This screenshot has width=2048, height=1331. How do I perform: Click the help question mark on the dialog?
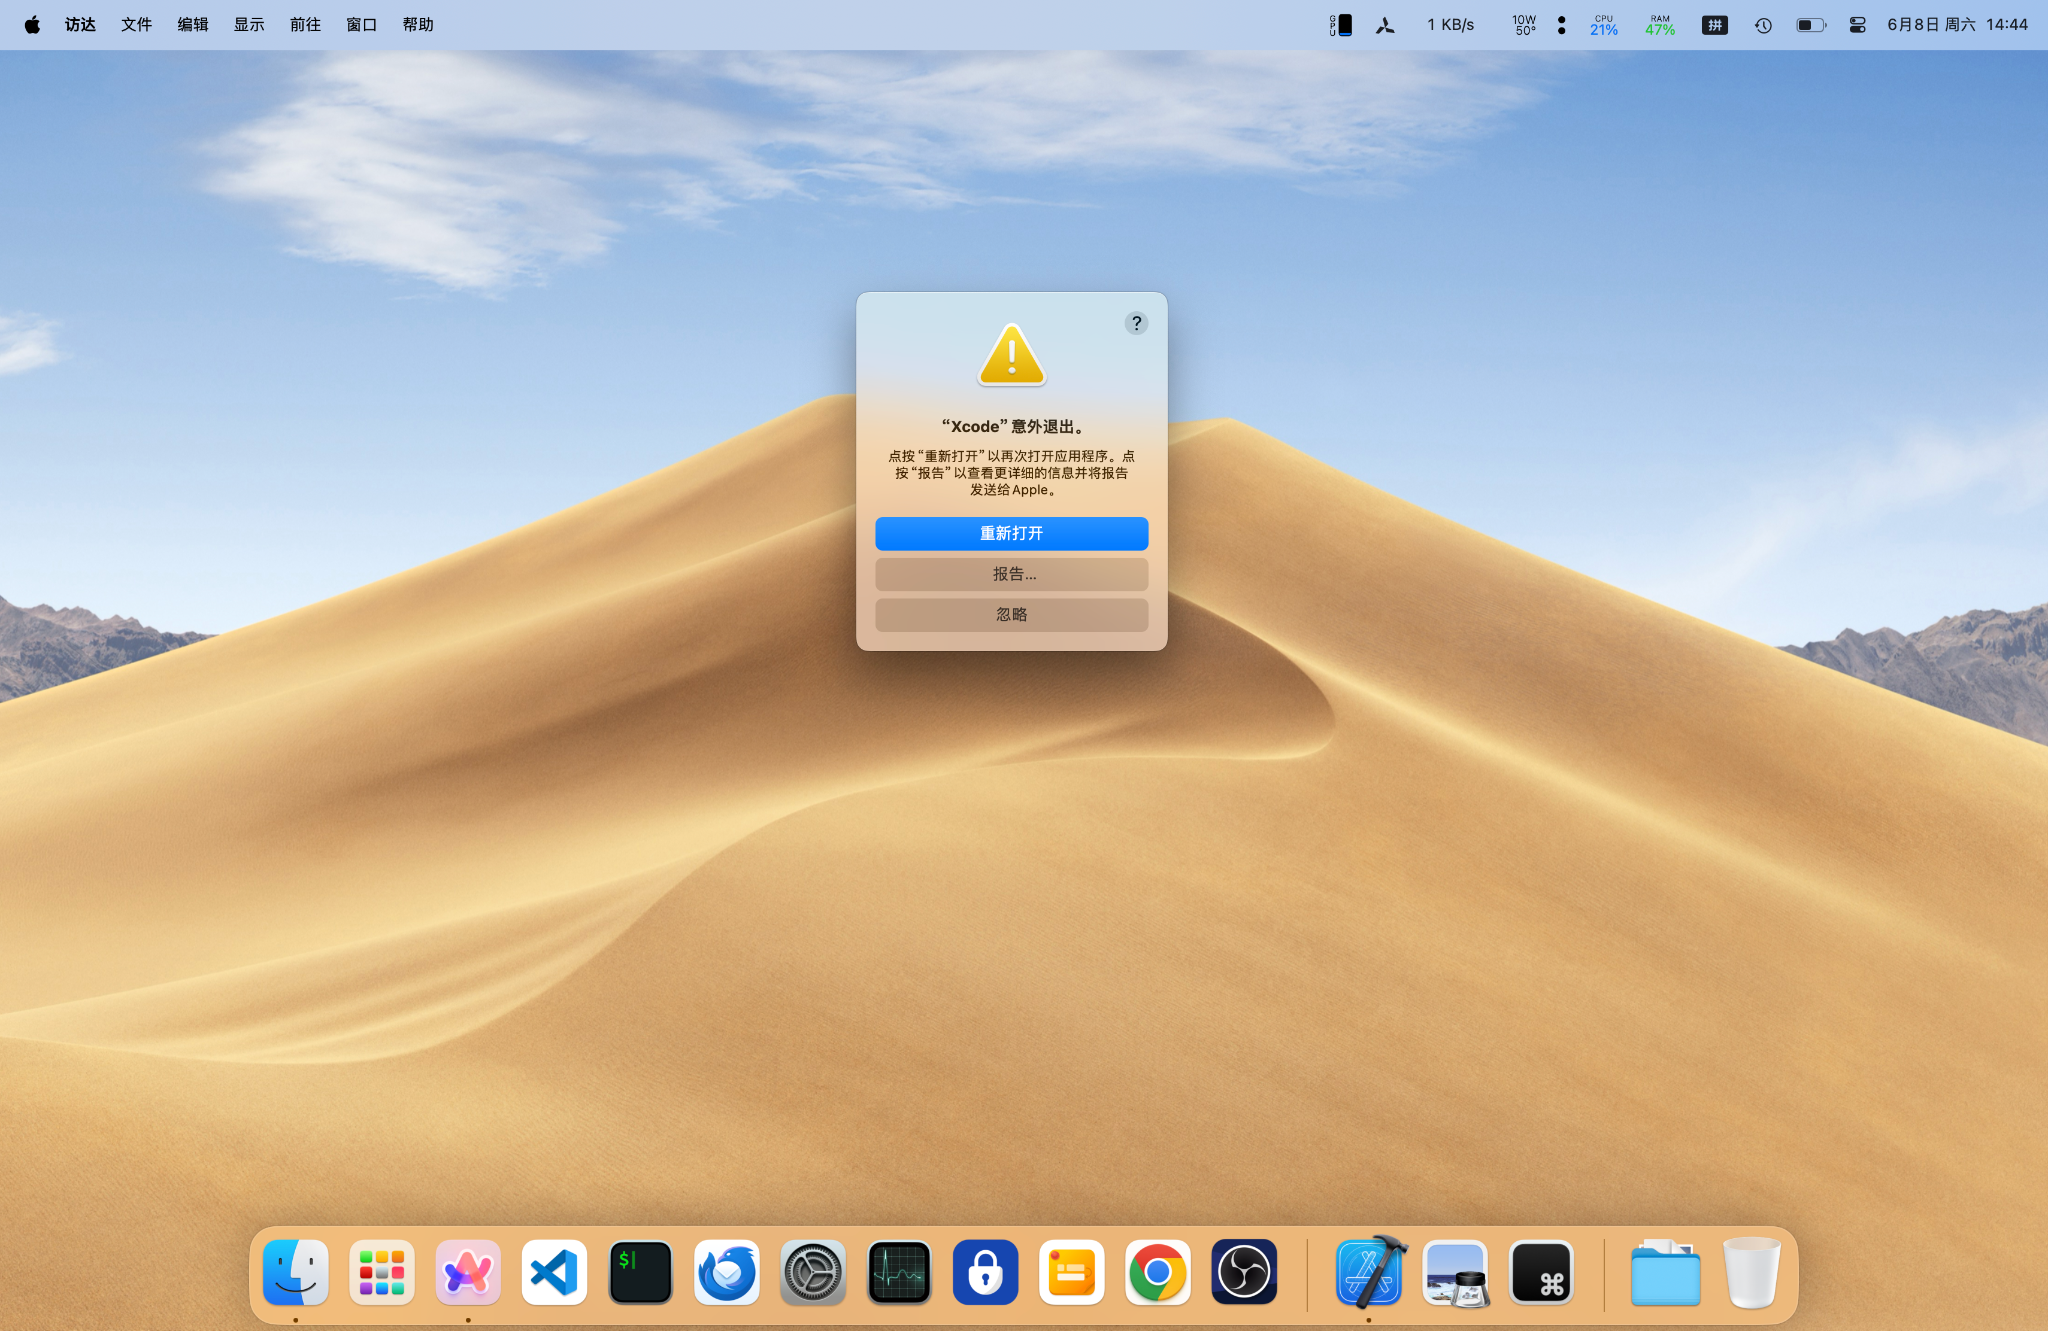click(x=1136, y=323)
